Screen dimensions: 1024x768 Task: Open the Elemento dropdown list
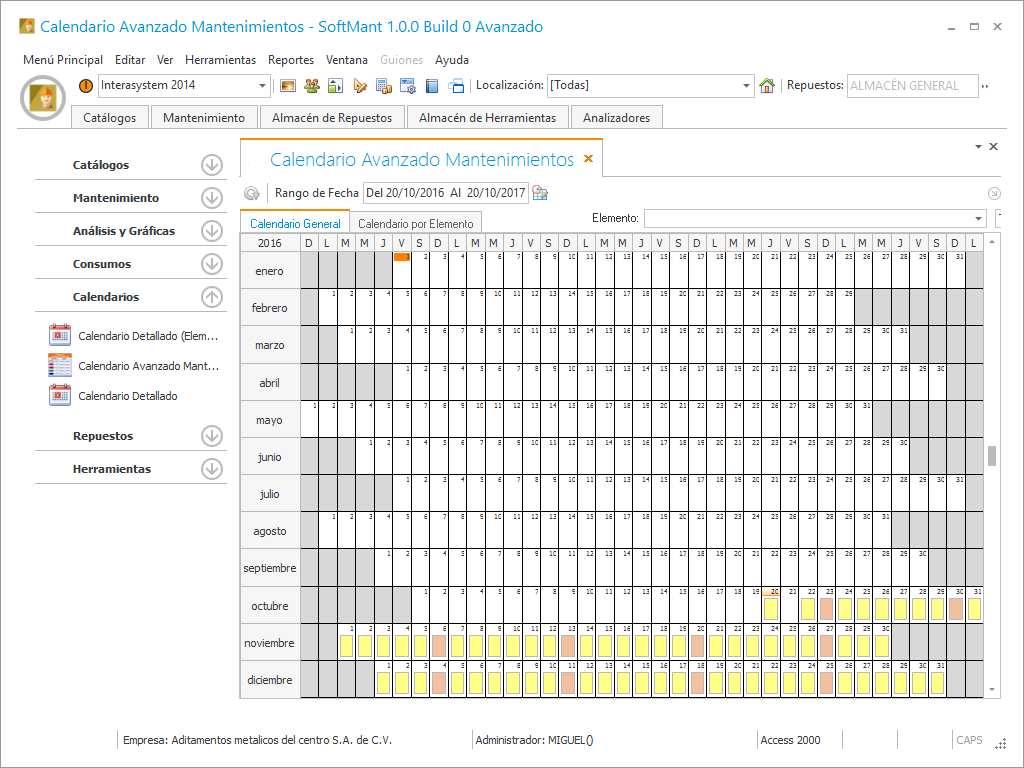(x=978, y=218)
